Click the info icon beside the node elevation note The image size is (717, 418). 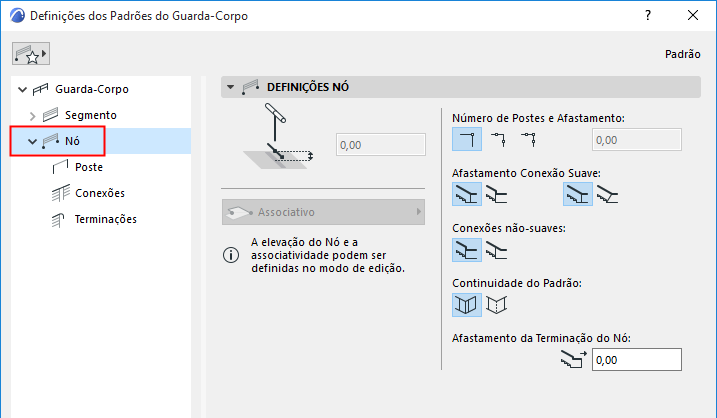point(230,255)
